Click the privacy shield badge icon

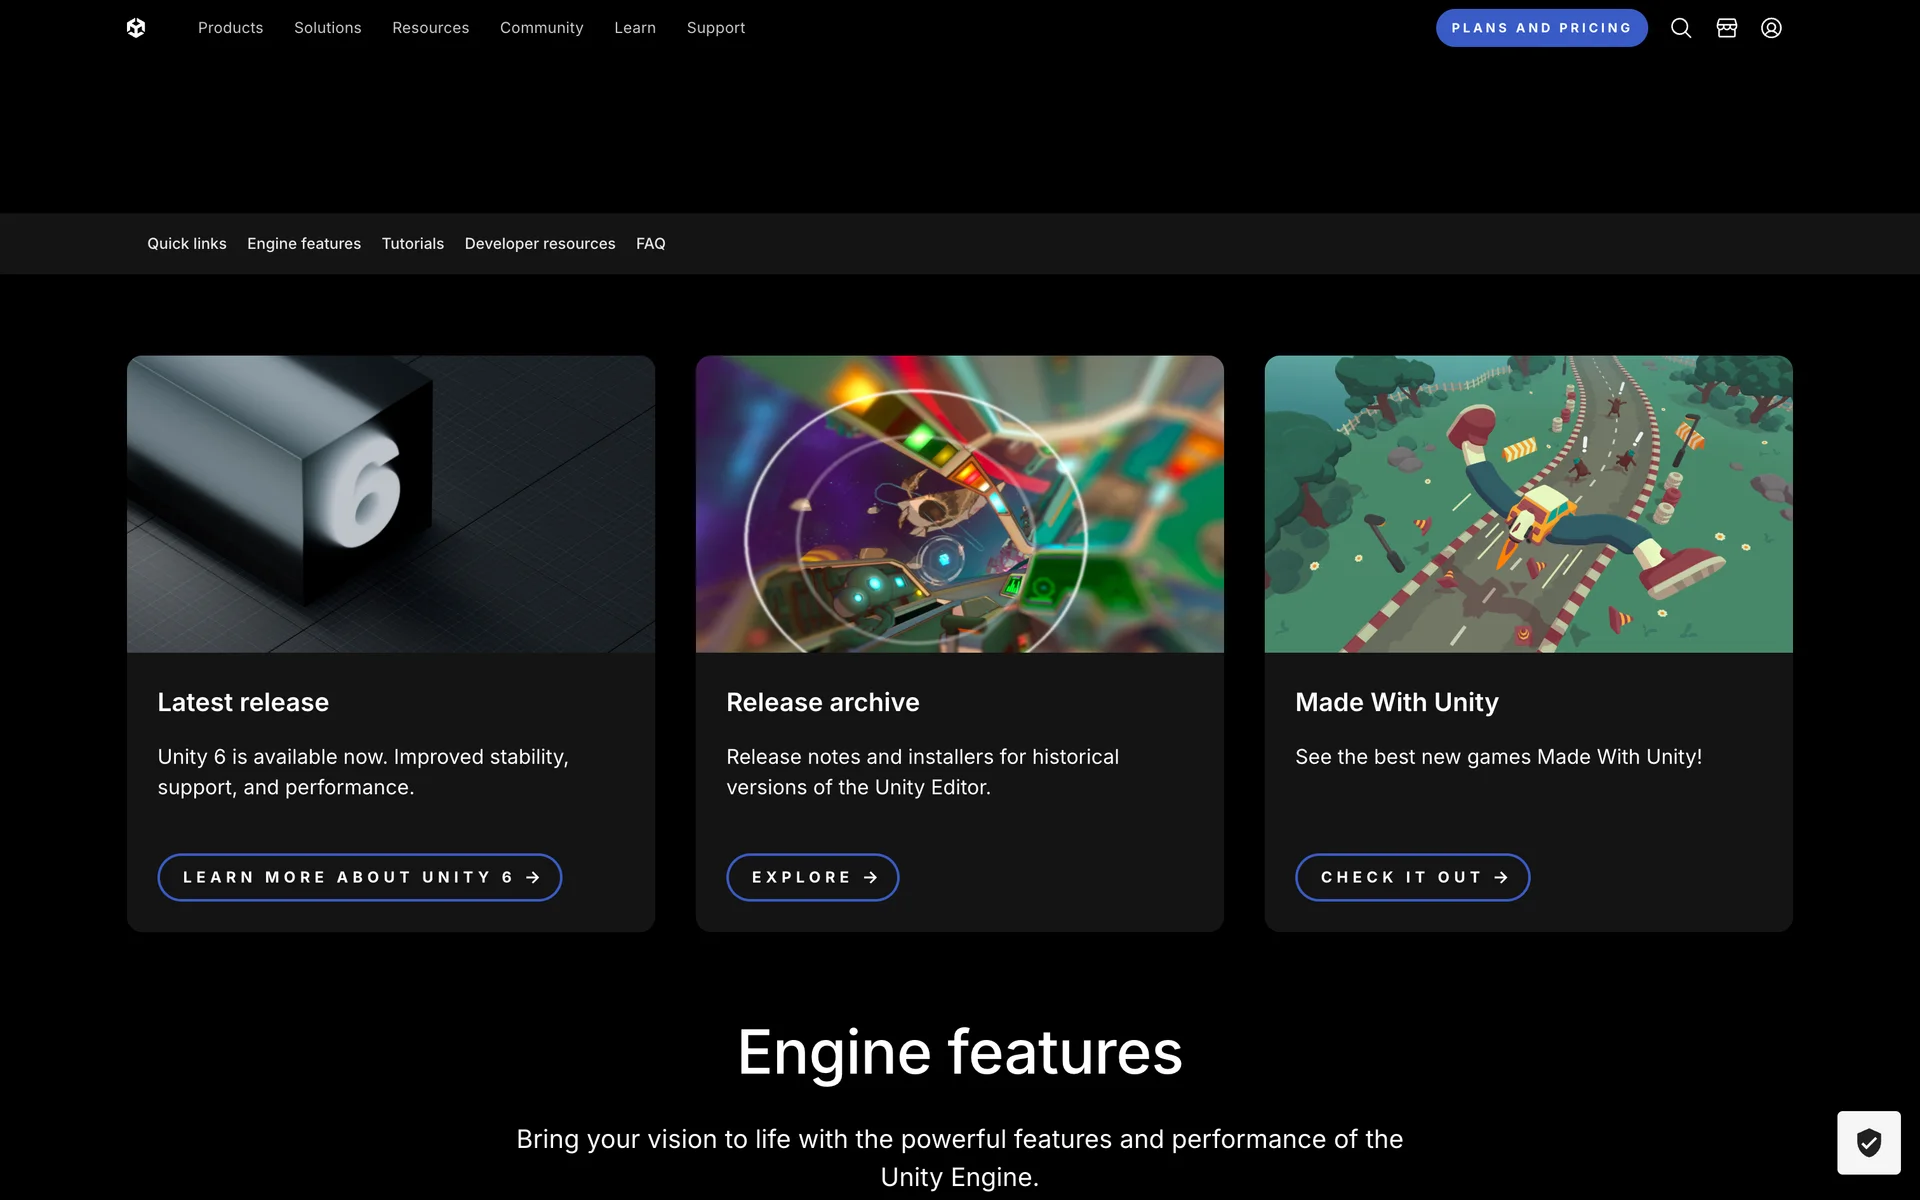[1868, 1142]
